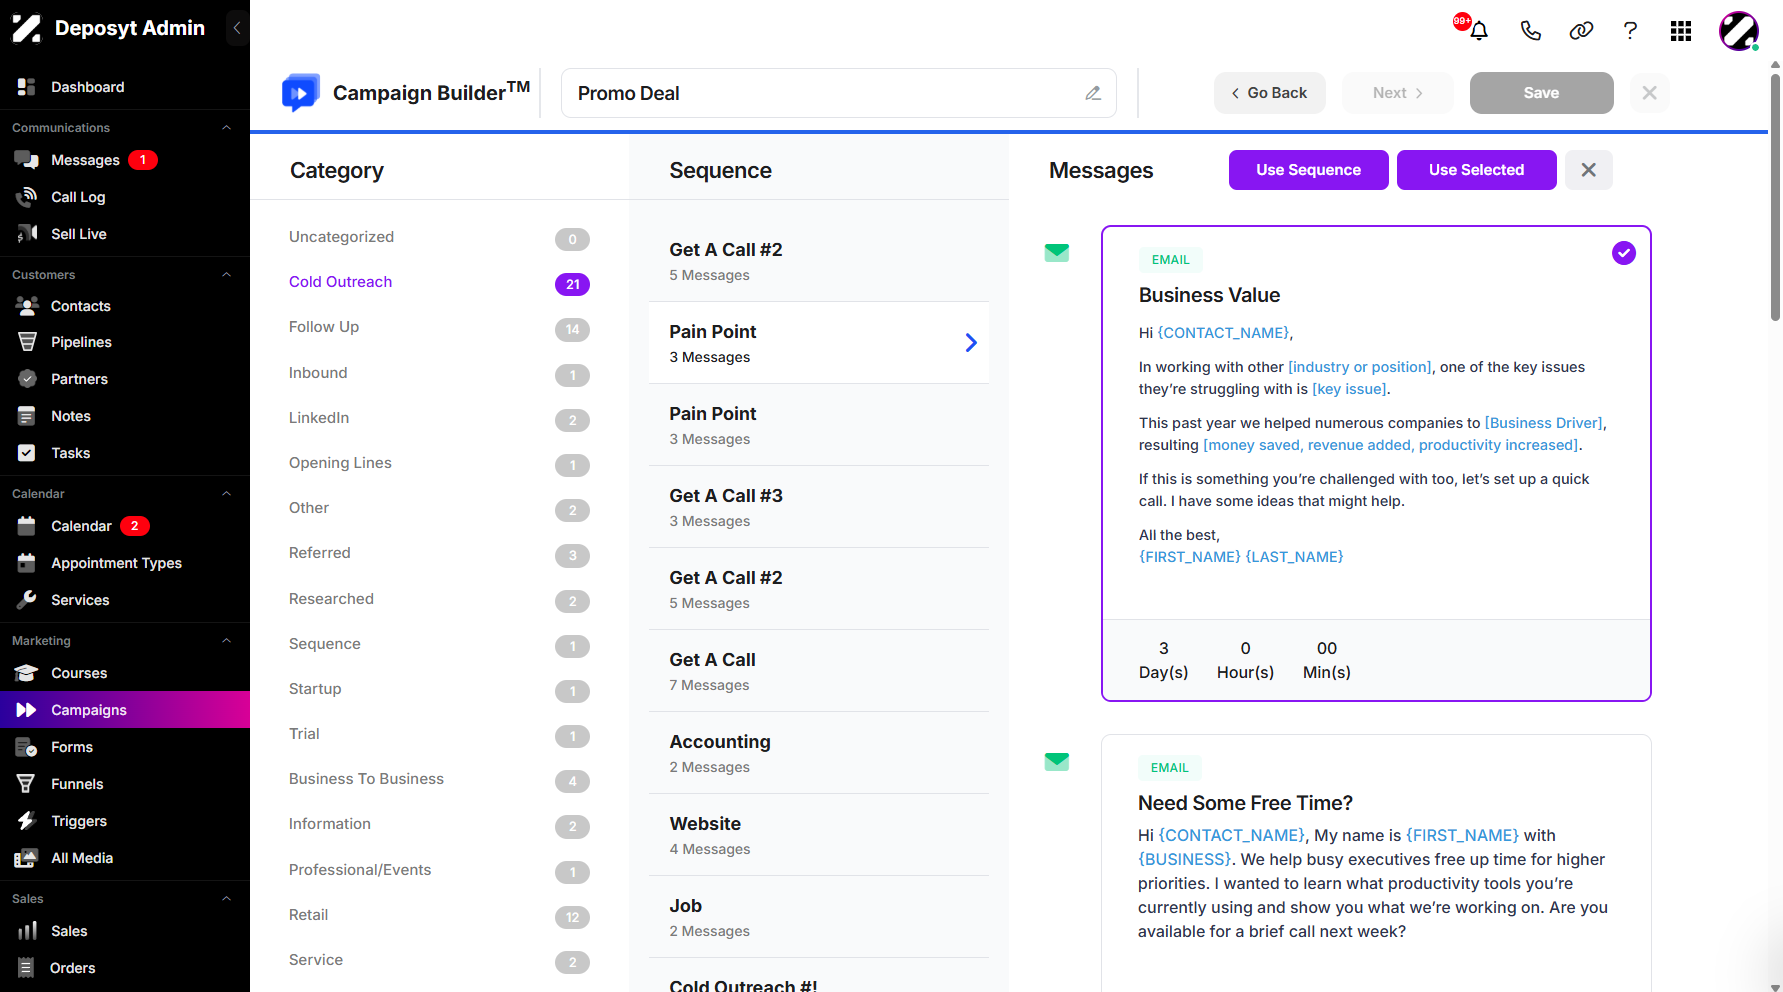The height and width of the screenshot is (992, 1783).
Task: Click the Promo Deal campaign name field
Action: pyautogui.click(x=838, y=93)
